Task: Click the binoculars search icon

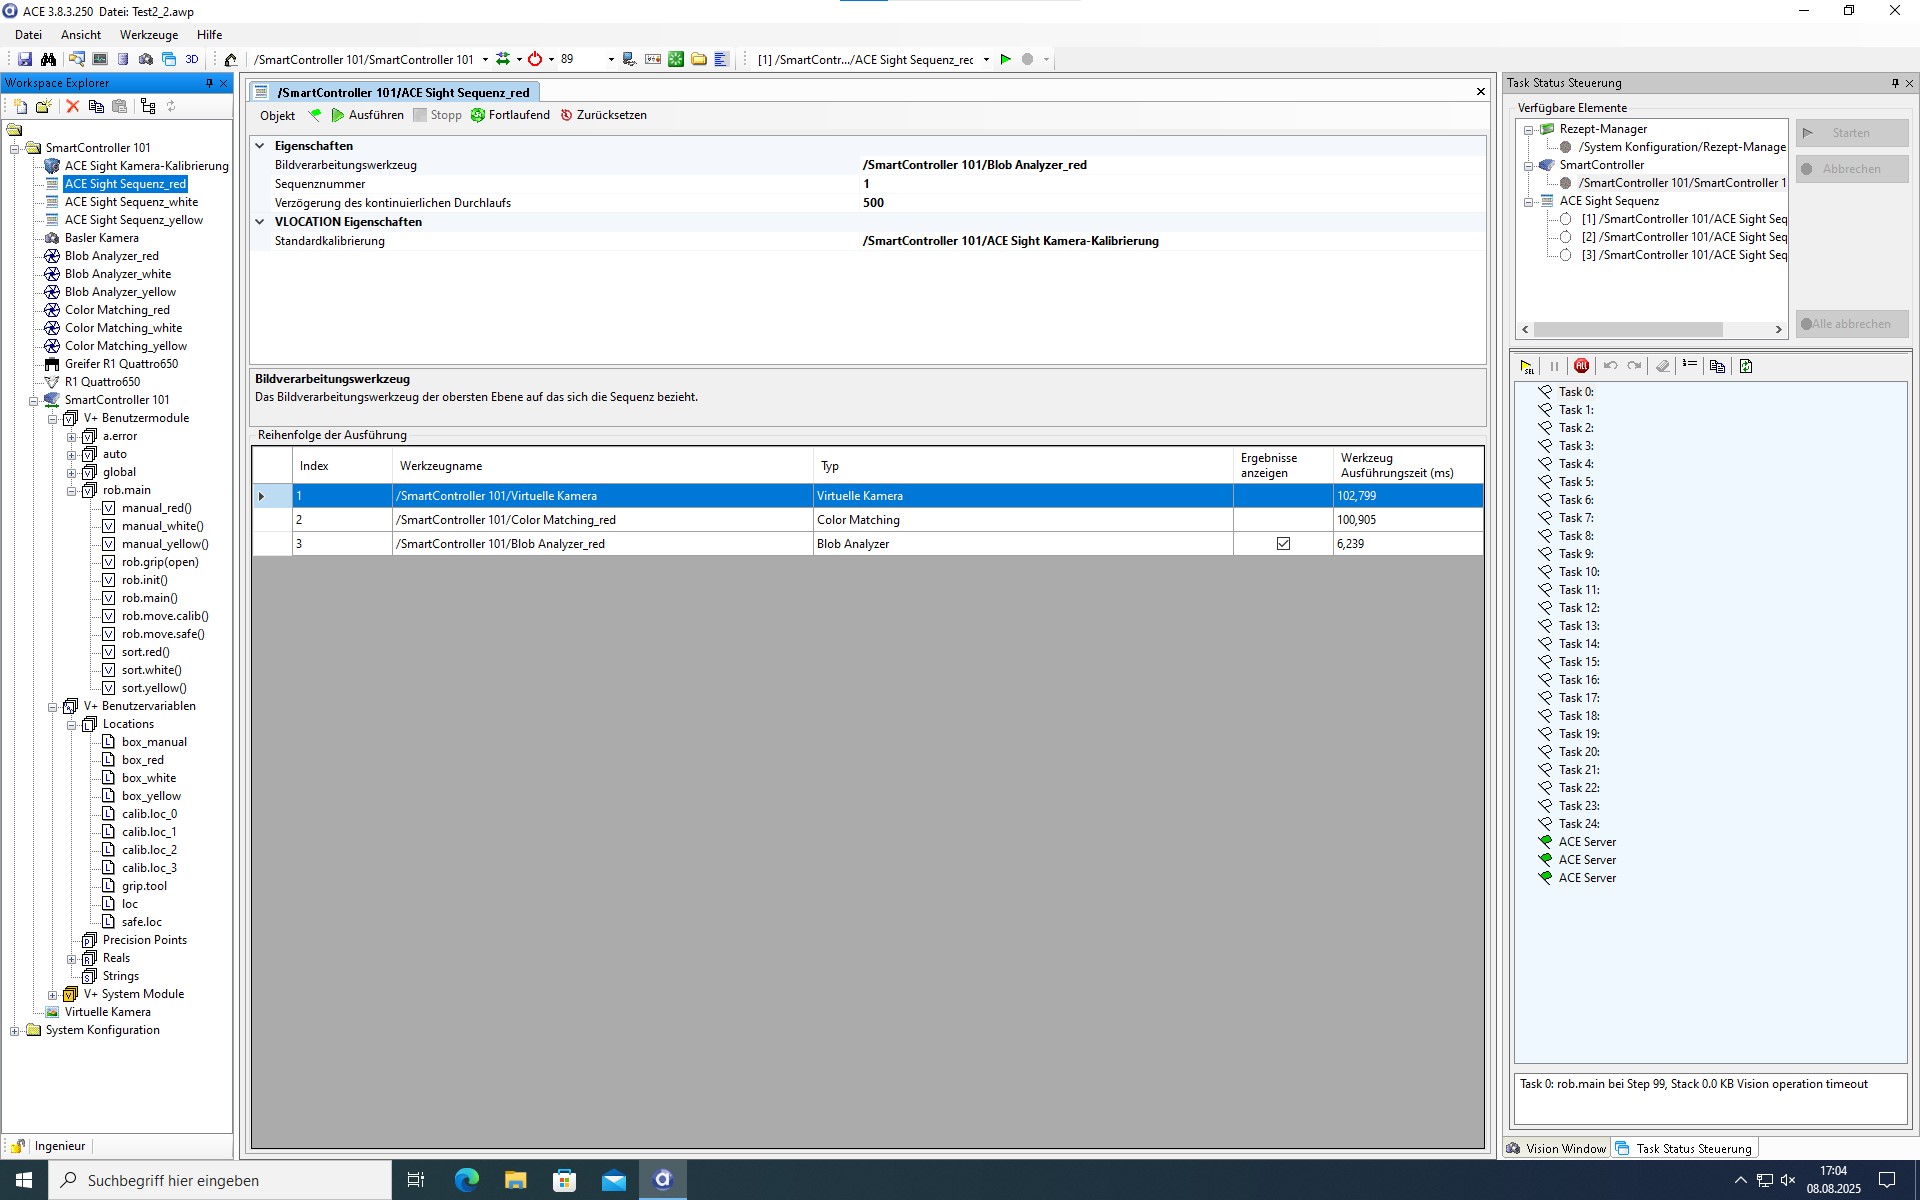Action: (x=48, y=60)
